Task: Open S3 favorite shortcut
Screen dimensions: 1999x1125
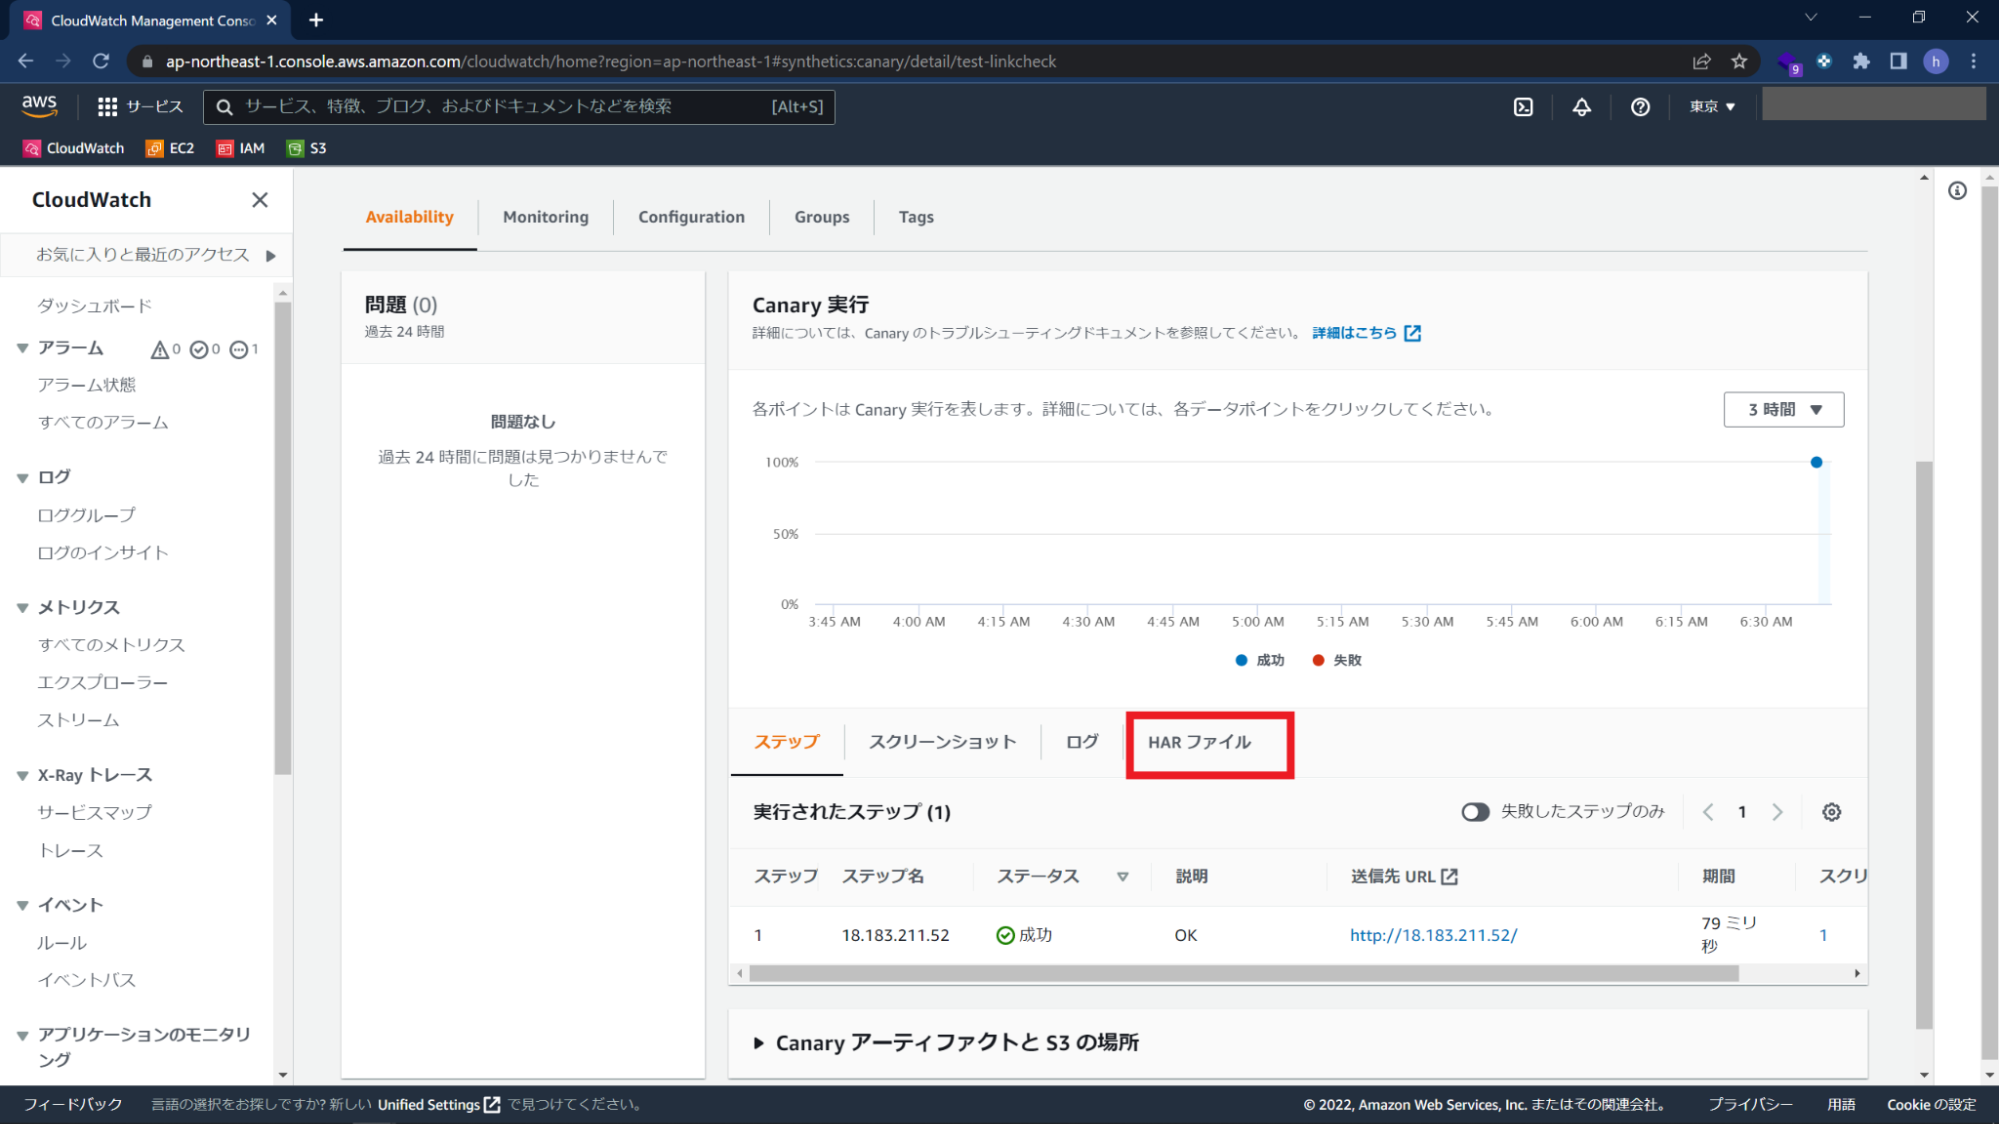Action: pyautogui.click(x=307, y=148)
